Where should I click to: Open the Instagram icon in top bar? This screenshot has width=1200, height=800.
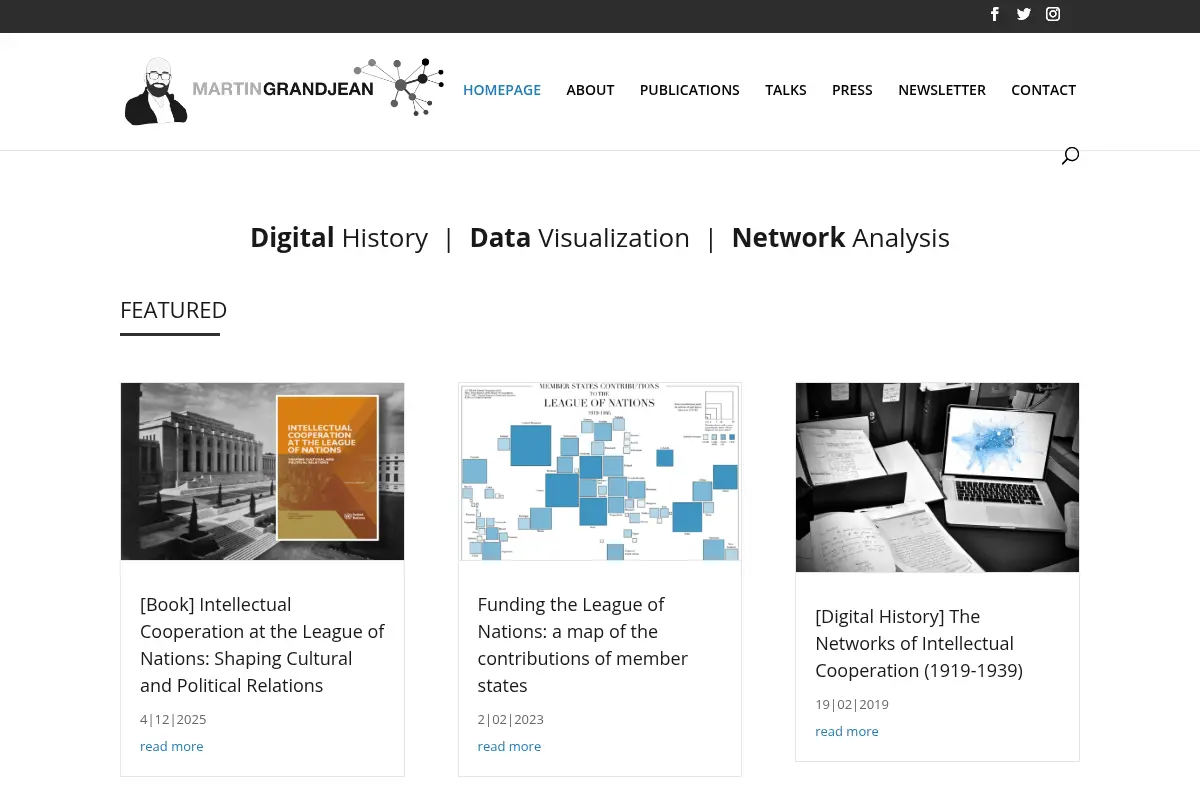point(1053,14)
